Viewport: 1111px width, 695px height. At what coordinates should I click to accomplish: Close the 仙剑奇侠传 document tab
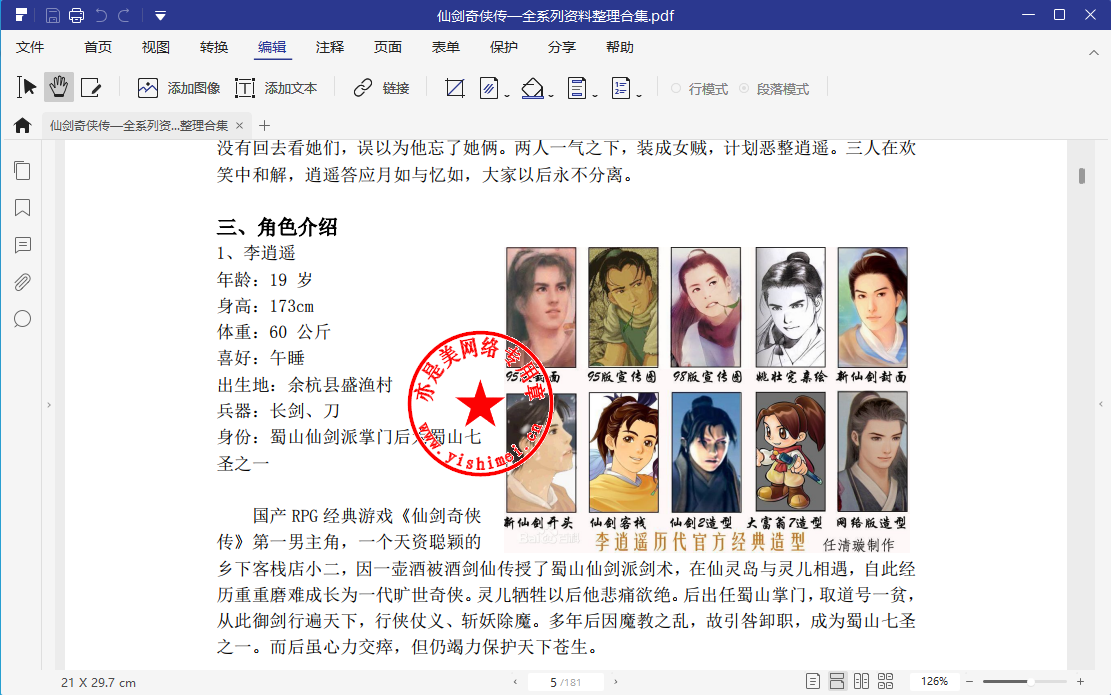[239, 125]
